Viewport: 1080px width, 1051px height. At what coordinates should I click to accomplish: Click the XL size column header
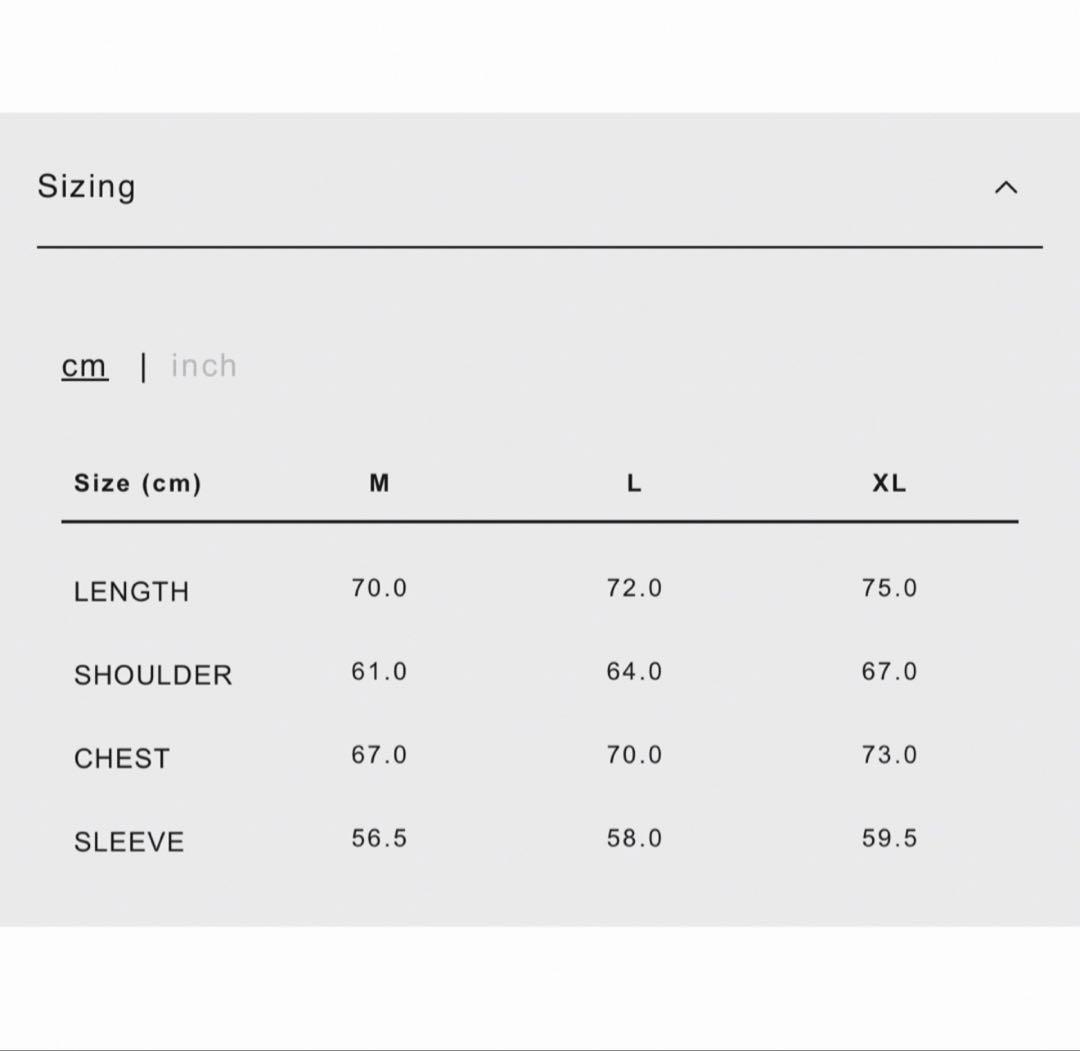tap(889, 483)
